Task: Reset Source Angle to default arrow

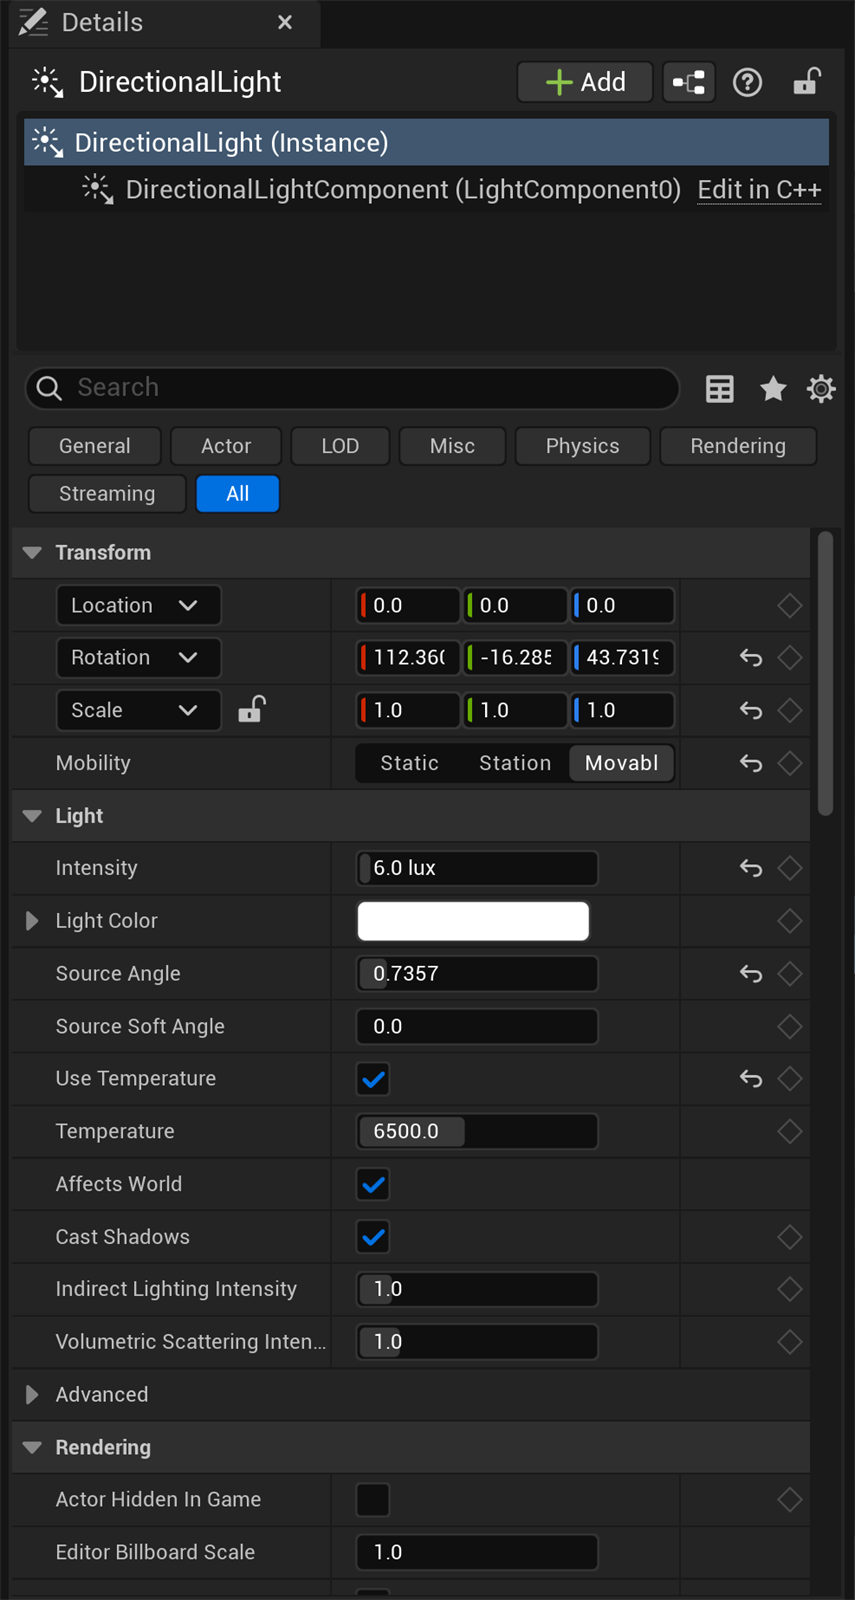Action: tap(751, 973)
